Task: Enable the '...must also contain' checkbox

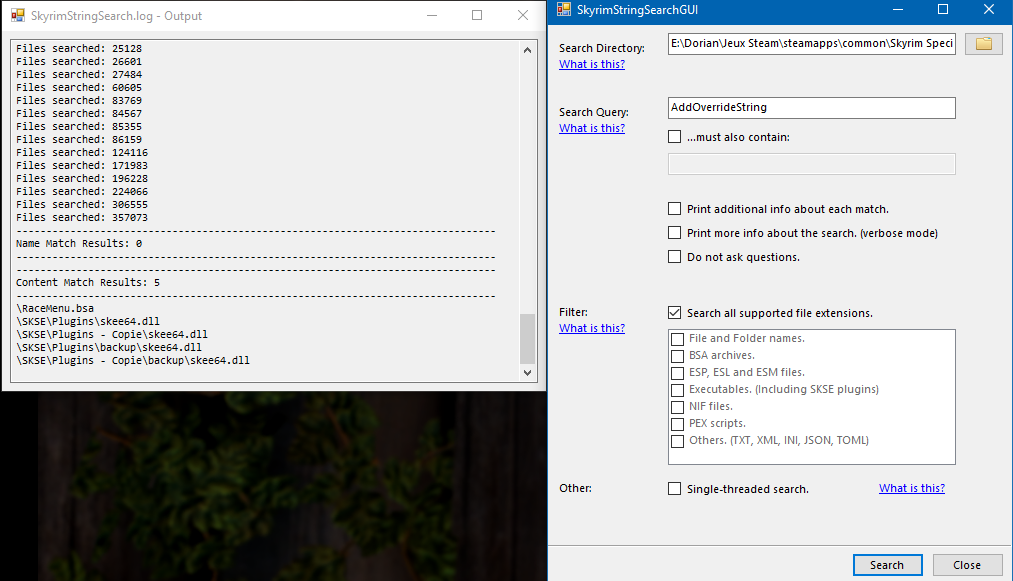Action: click(x=674, y=137)
